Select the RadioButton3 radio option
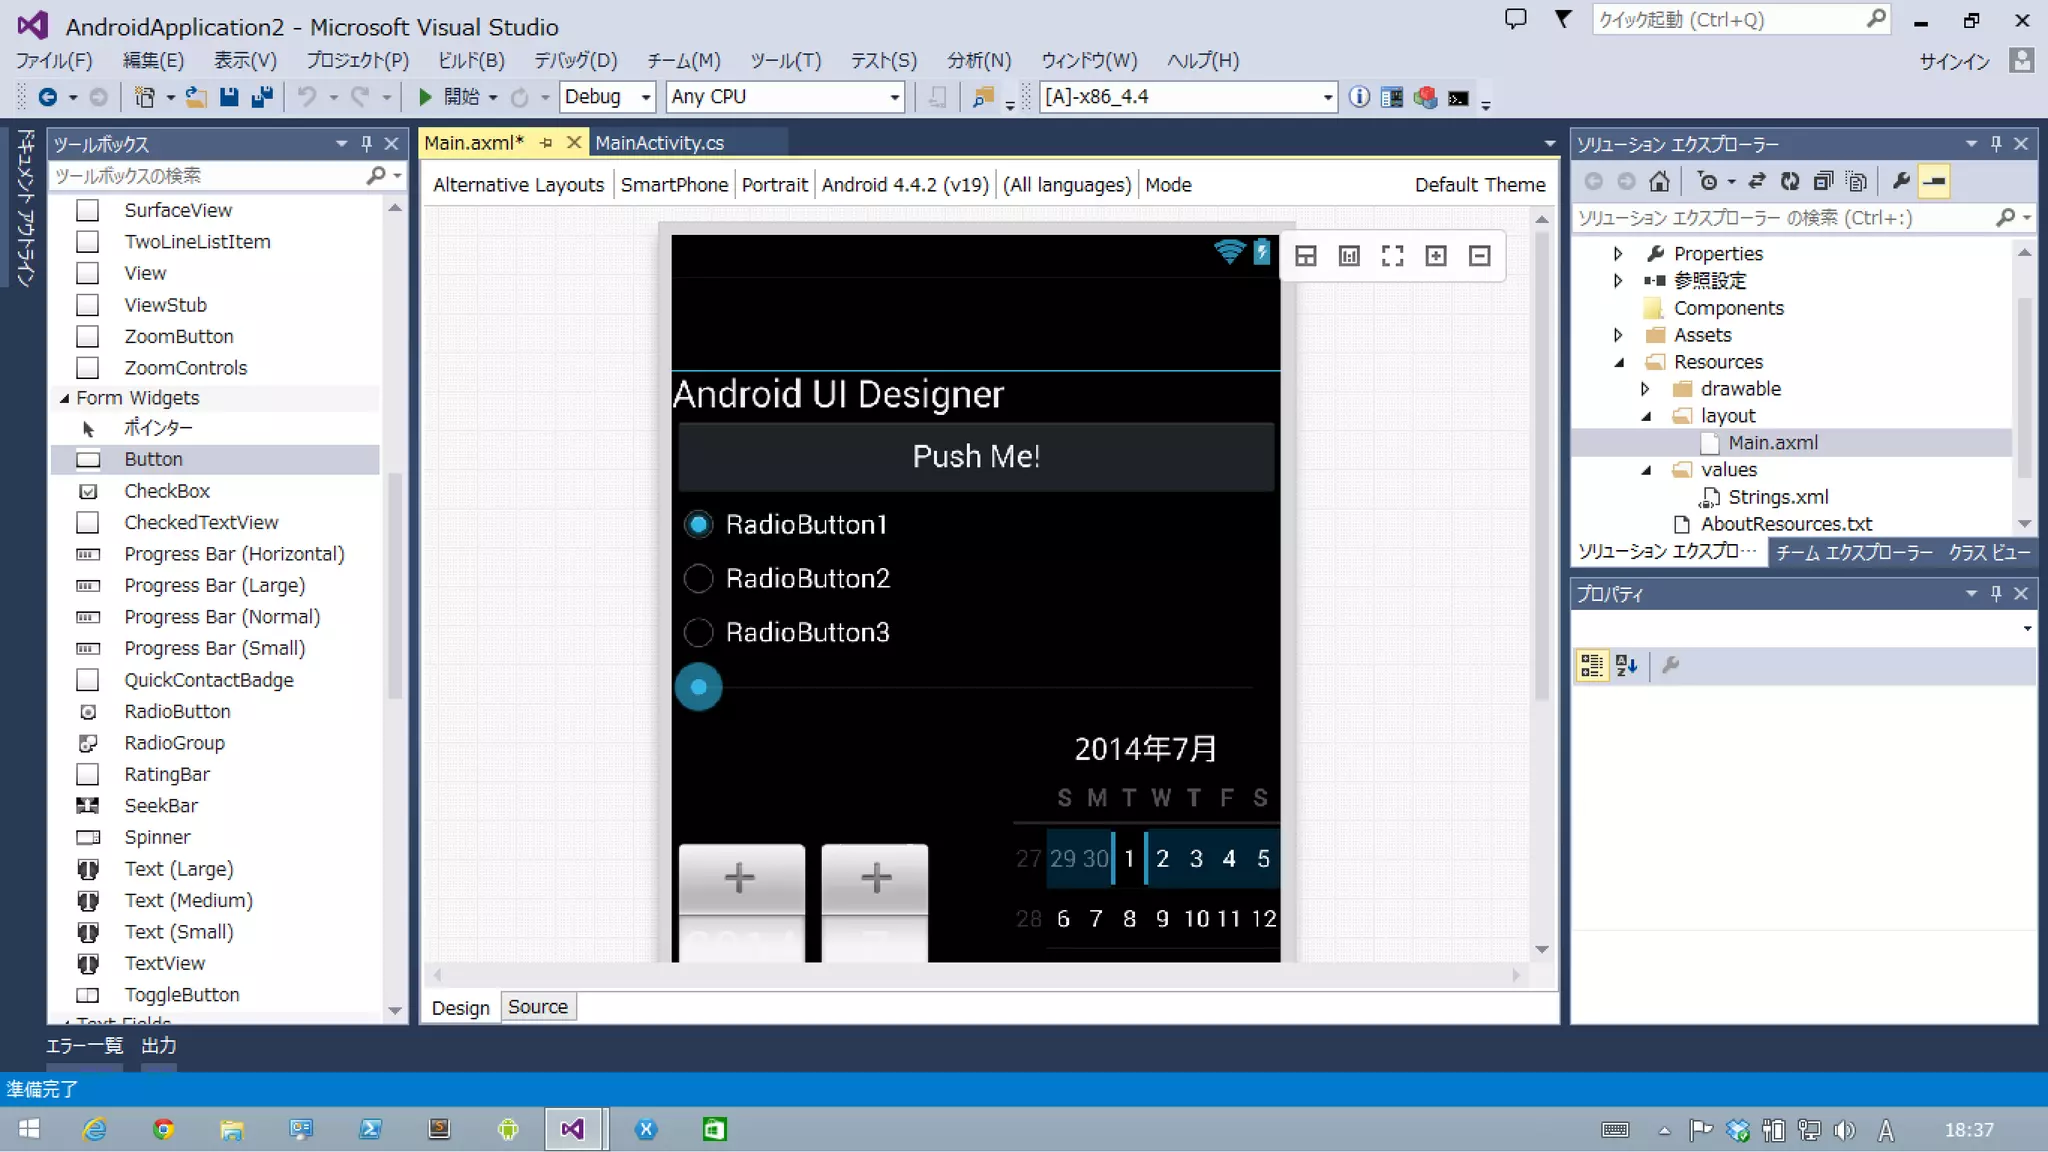The height and width of the screenshot is (1152, 2048). pyautogui.click(x=698, y=632)
